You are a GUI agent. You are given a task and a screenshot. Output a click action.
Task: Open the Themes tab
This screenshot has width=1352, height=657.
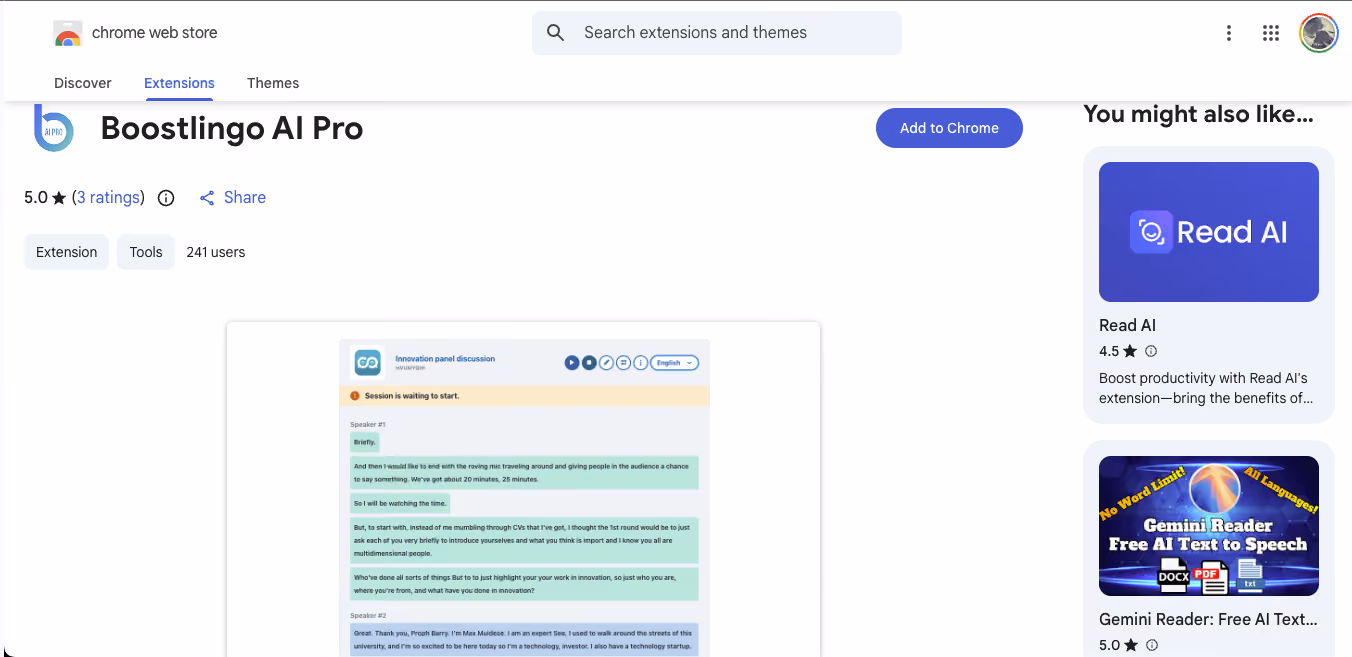(273, 83)
